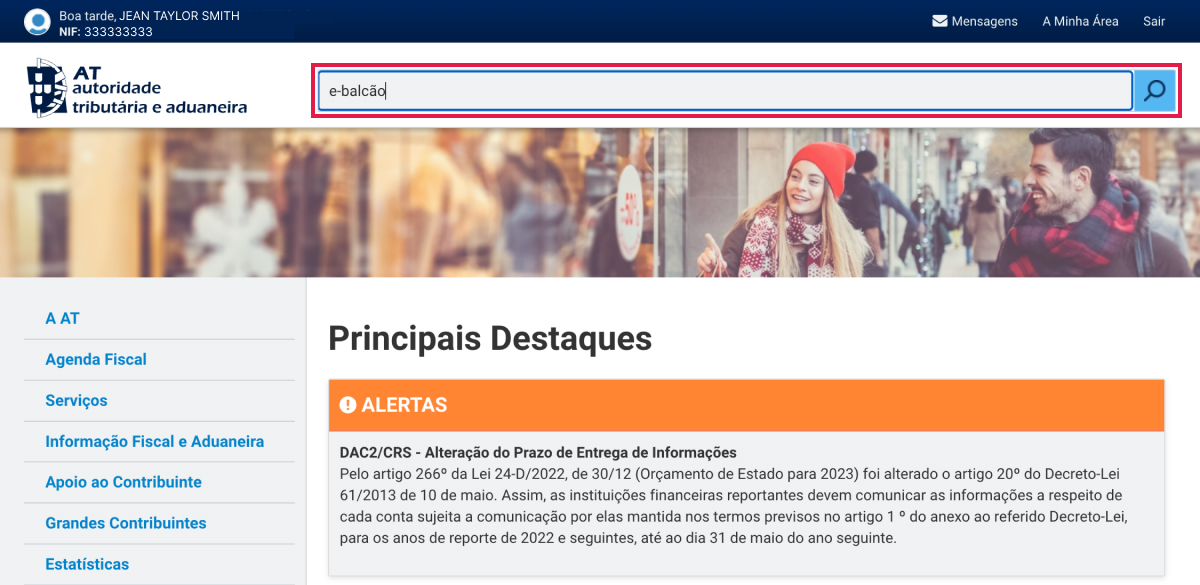Focus the e-balcão search field

tap(725, 91)
